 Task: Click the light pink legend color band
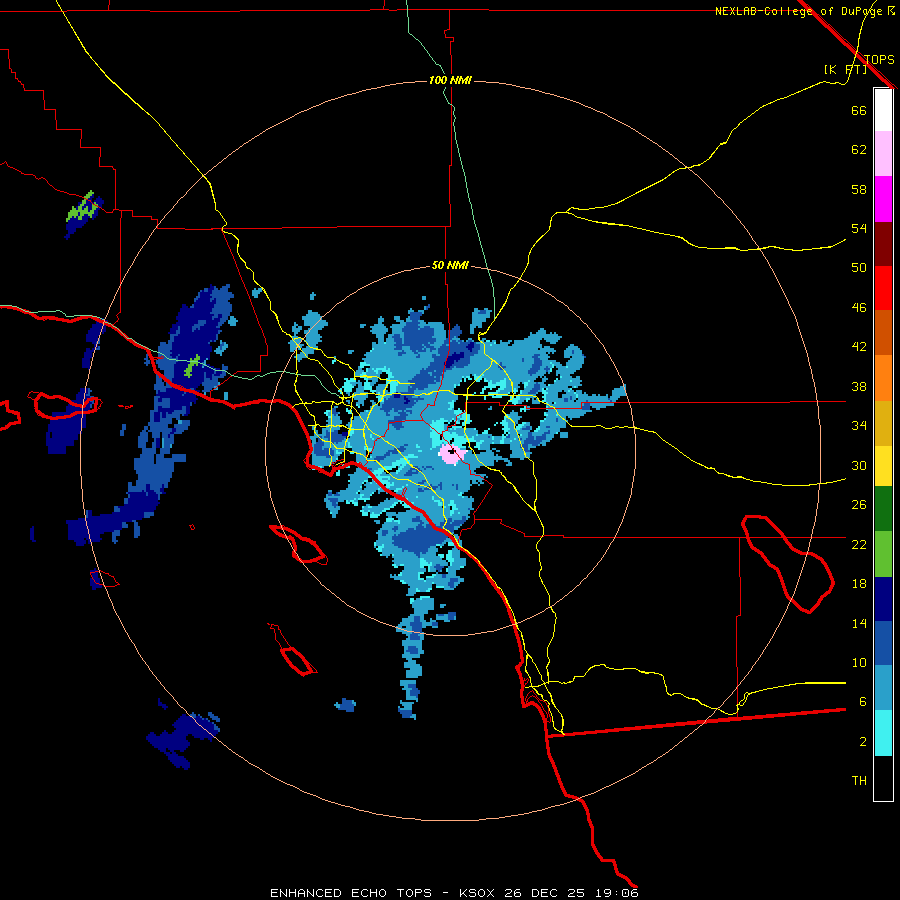pyautogui.click(x=883, y=154)
